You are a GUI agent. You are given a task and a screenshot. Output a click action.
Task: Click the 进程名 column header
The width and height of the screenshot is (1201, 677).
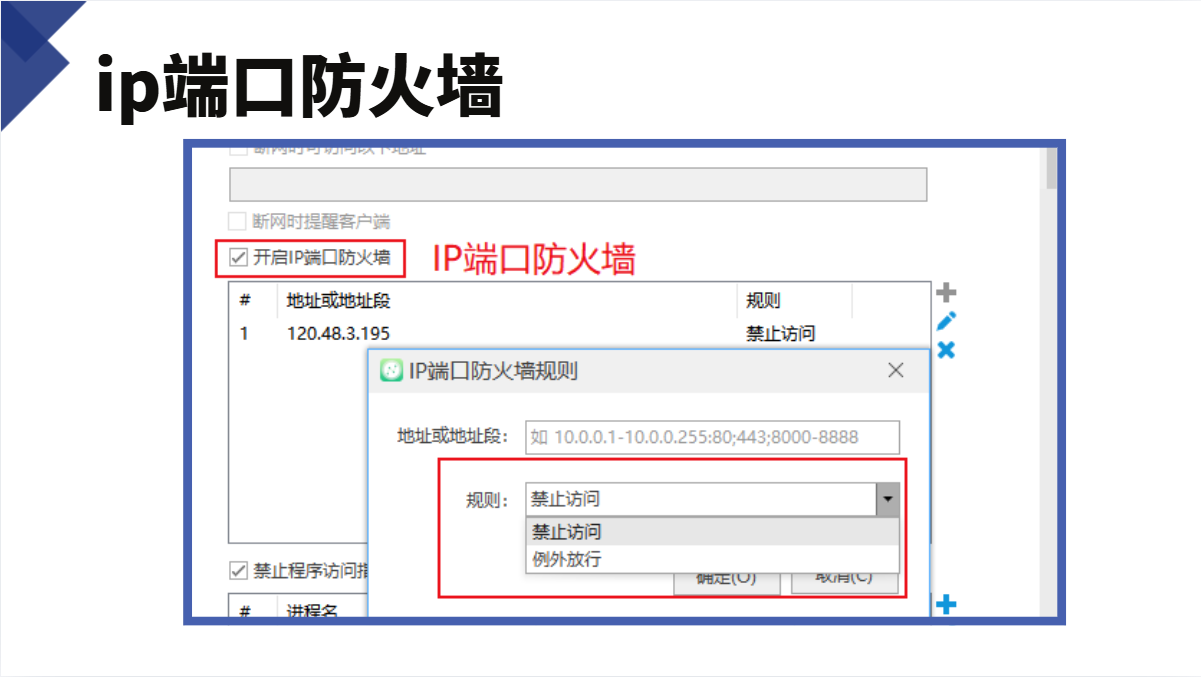pos(312,611)
